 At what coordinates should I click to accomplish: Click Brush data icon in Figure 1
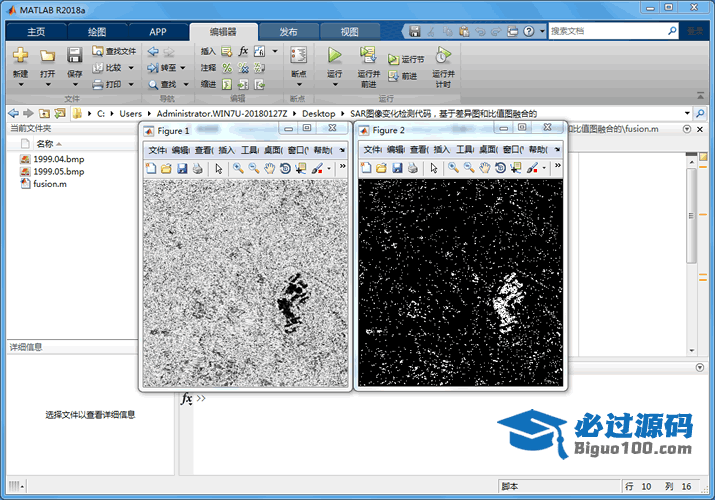[x=317, y=168]
